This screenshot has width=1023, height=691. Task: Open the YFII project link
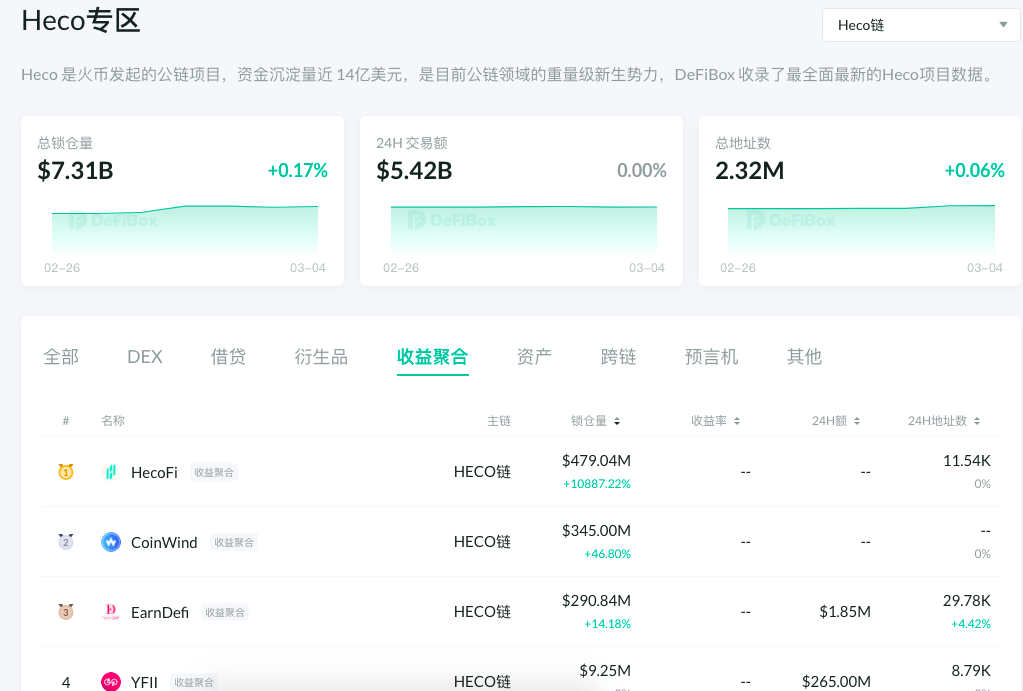pos(144,682)
